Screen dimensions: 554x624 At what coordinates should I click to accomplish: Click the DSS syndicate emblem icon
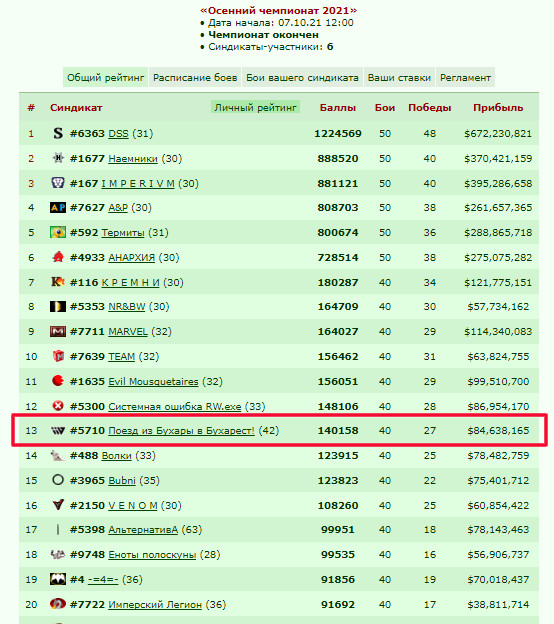tap(58, 133)
